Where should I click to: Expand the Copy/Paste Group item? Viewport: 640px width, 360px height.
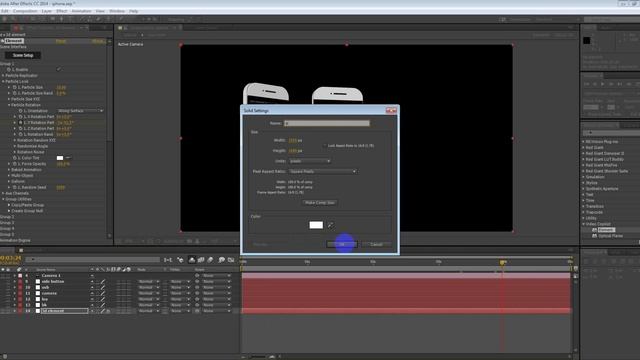click(x=9, y=205)
